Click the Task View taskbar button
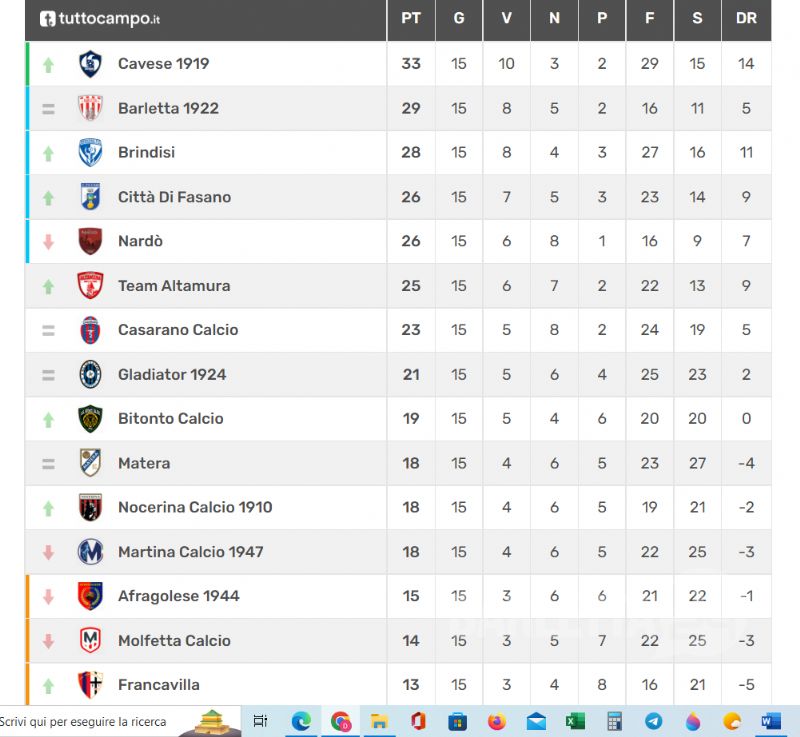The width and height of the screenshot is (800, 737). (260, 721)
